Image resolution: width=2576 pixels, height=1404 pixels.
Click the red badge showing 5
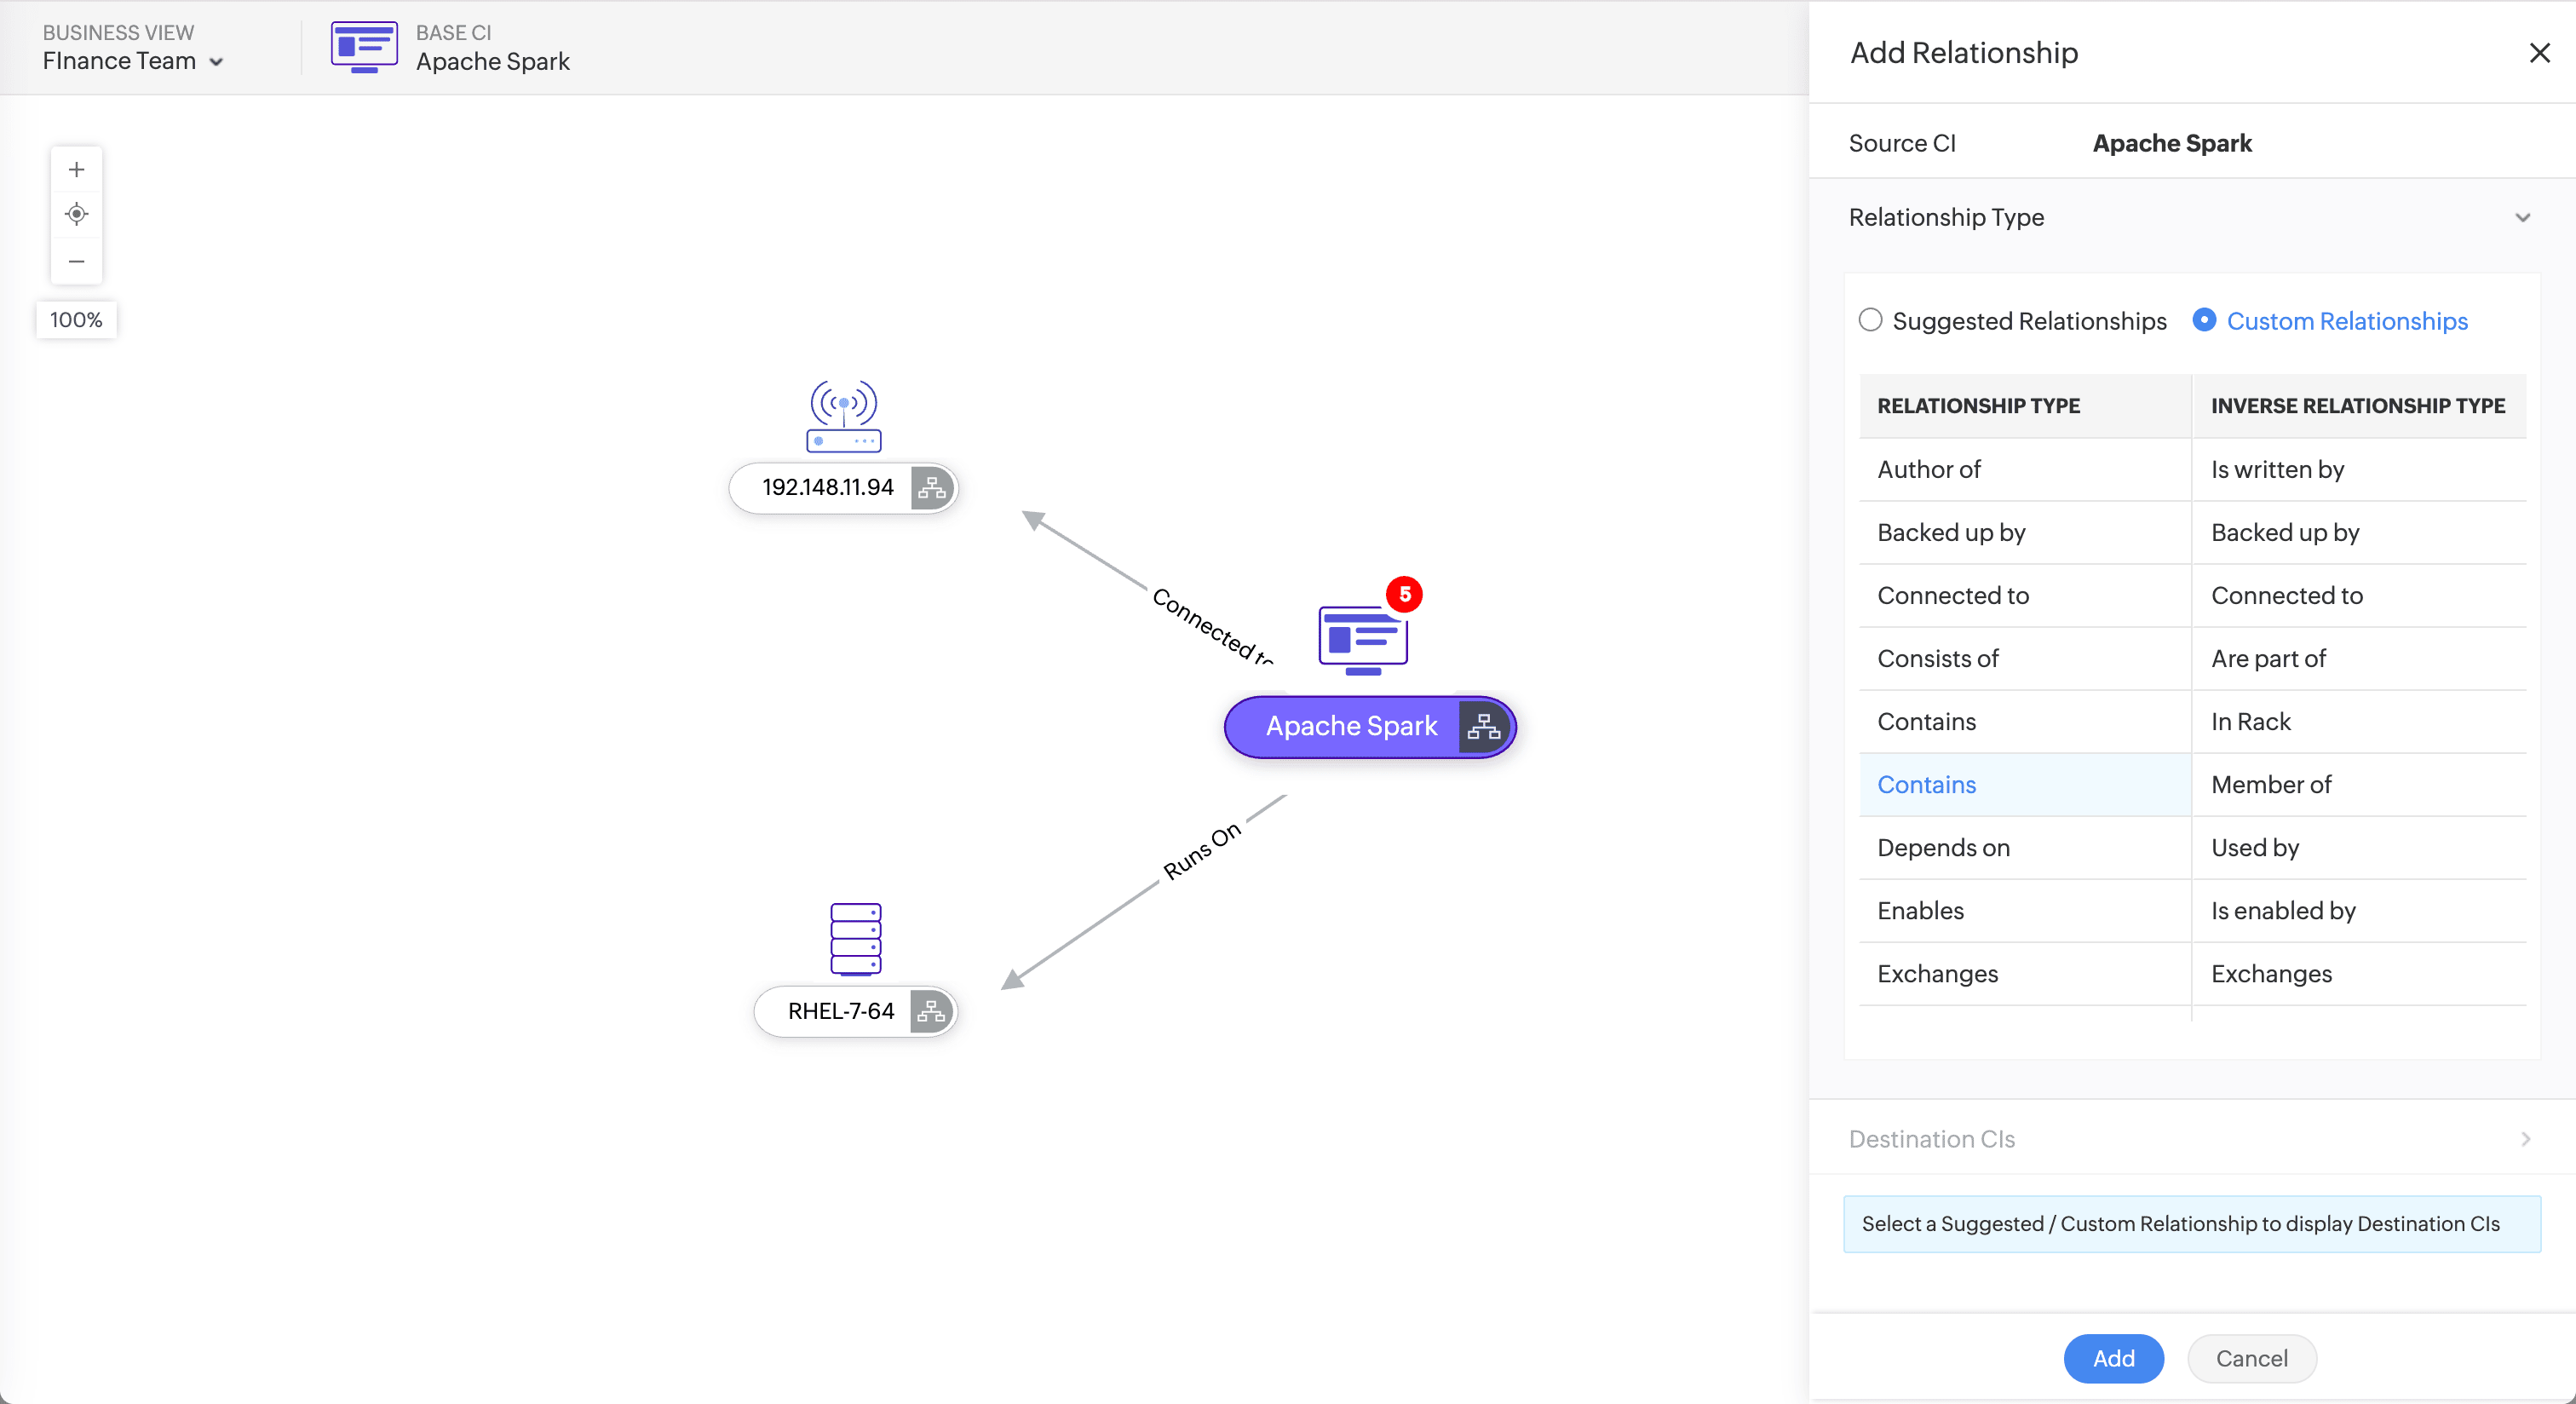click(1404, 594)
